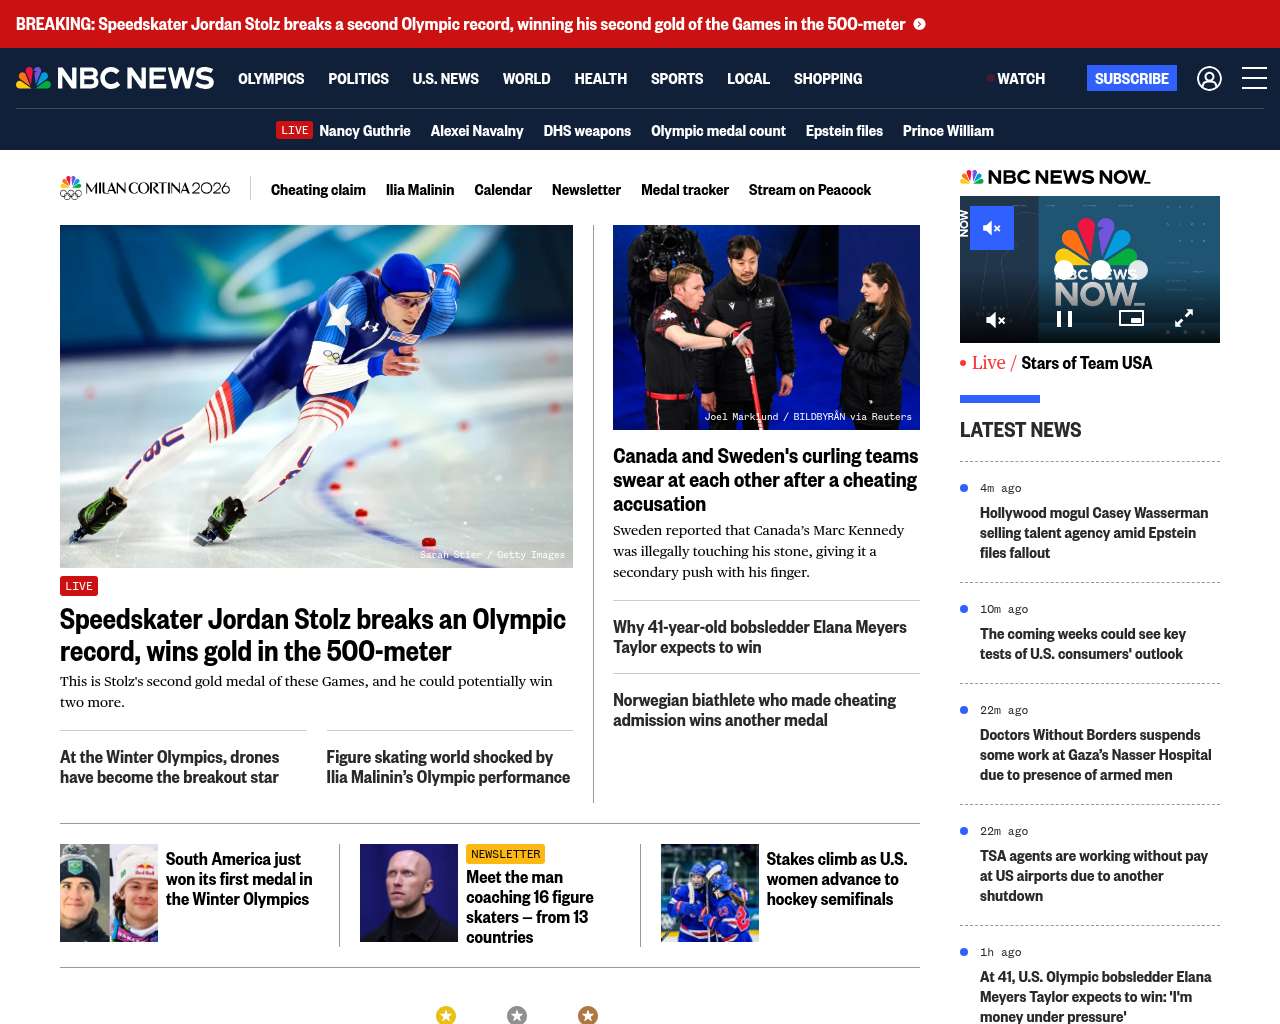Open the Norwegian biathlete cheating admission story
This screenshot has width=1280, height=1024.
click(754, 710)
